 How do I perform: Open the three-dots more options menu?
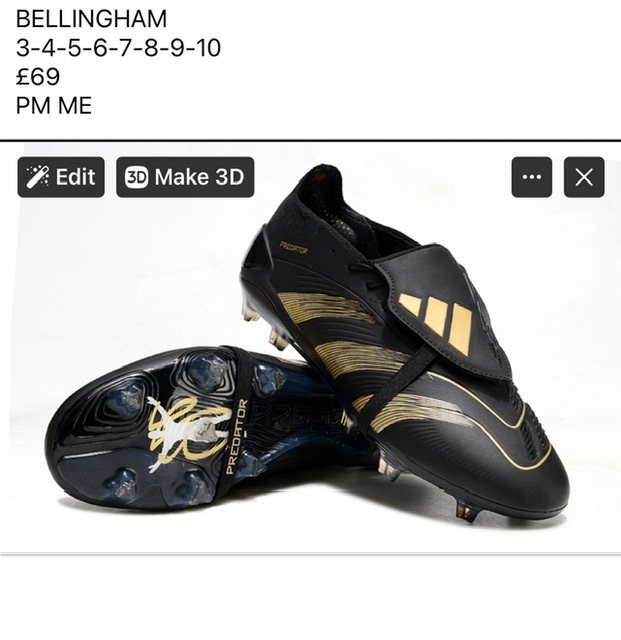(532, 177)
